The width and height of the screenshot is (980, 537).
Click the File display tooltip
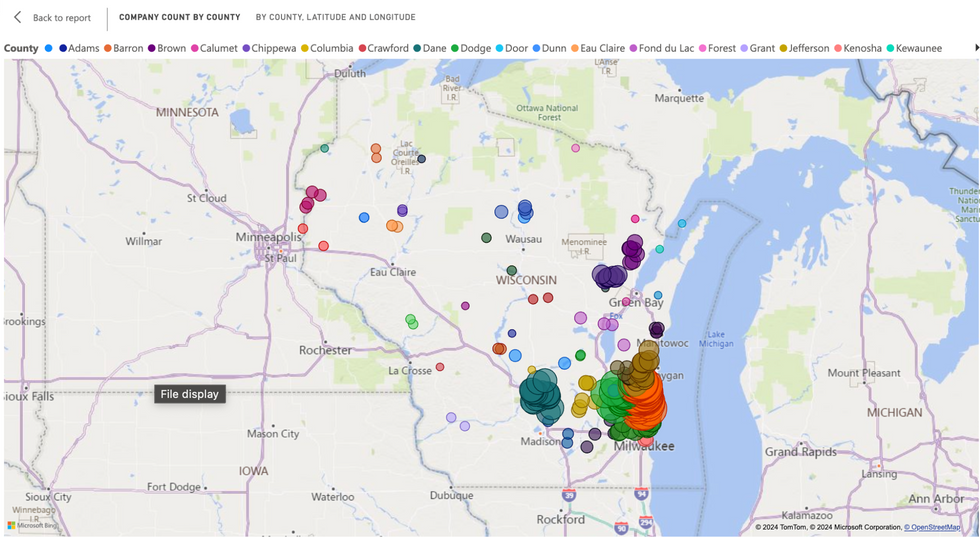pos(189,394)
